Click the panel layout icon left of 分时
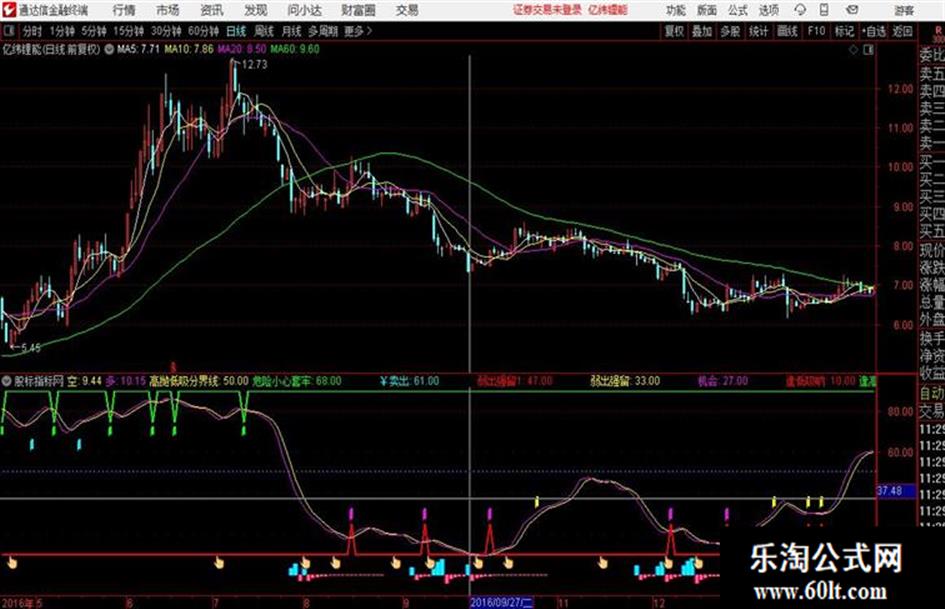945x609 pixels. tap(9, 31)
